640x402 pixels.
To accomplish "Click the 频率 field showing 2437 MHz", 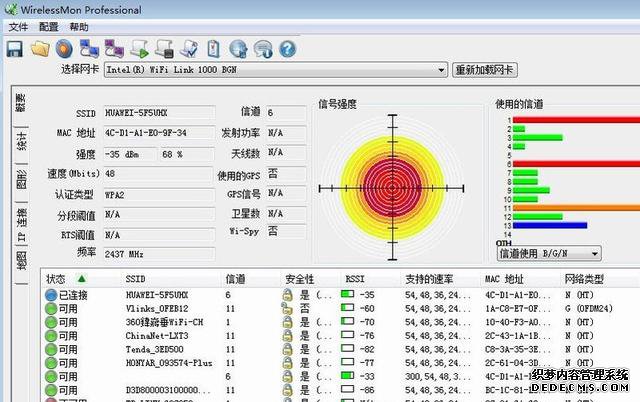I will pos(159,254).
